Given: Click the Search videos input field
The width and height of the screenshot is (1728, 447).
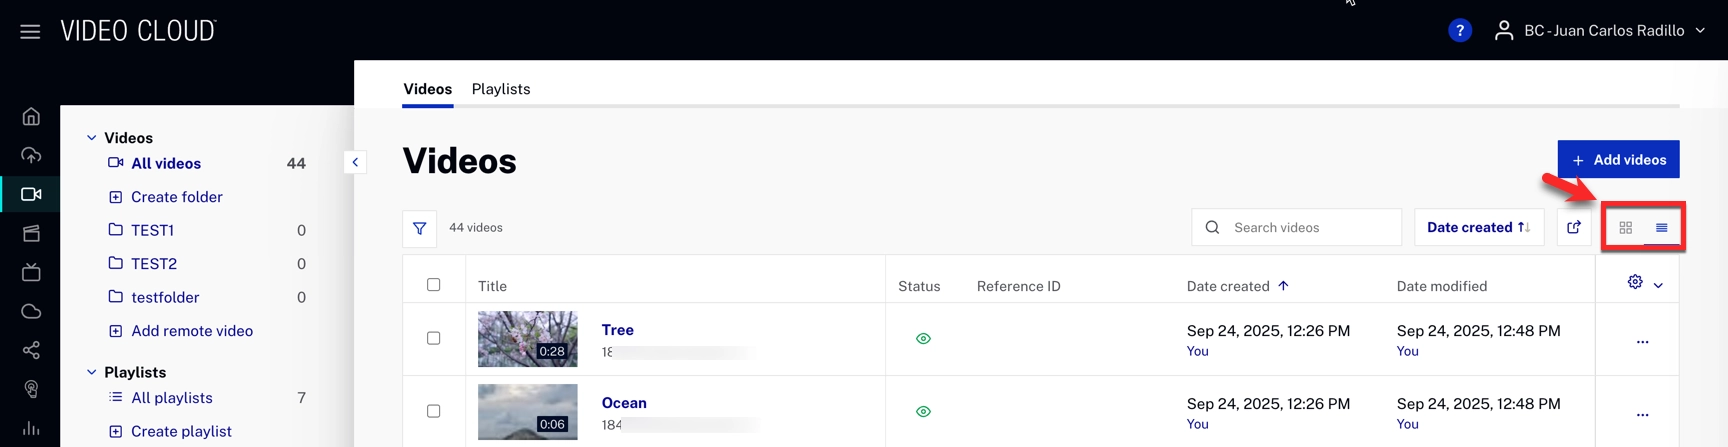Looking at the screenshot, I should click(x=1310, y=228).
